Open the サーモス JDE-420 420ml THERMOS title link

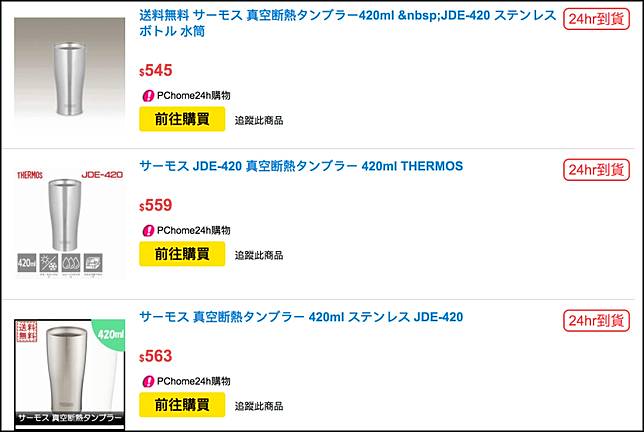pyautogui.click(x=301, y=166)
